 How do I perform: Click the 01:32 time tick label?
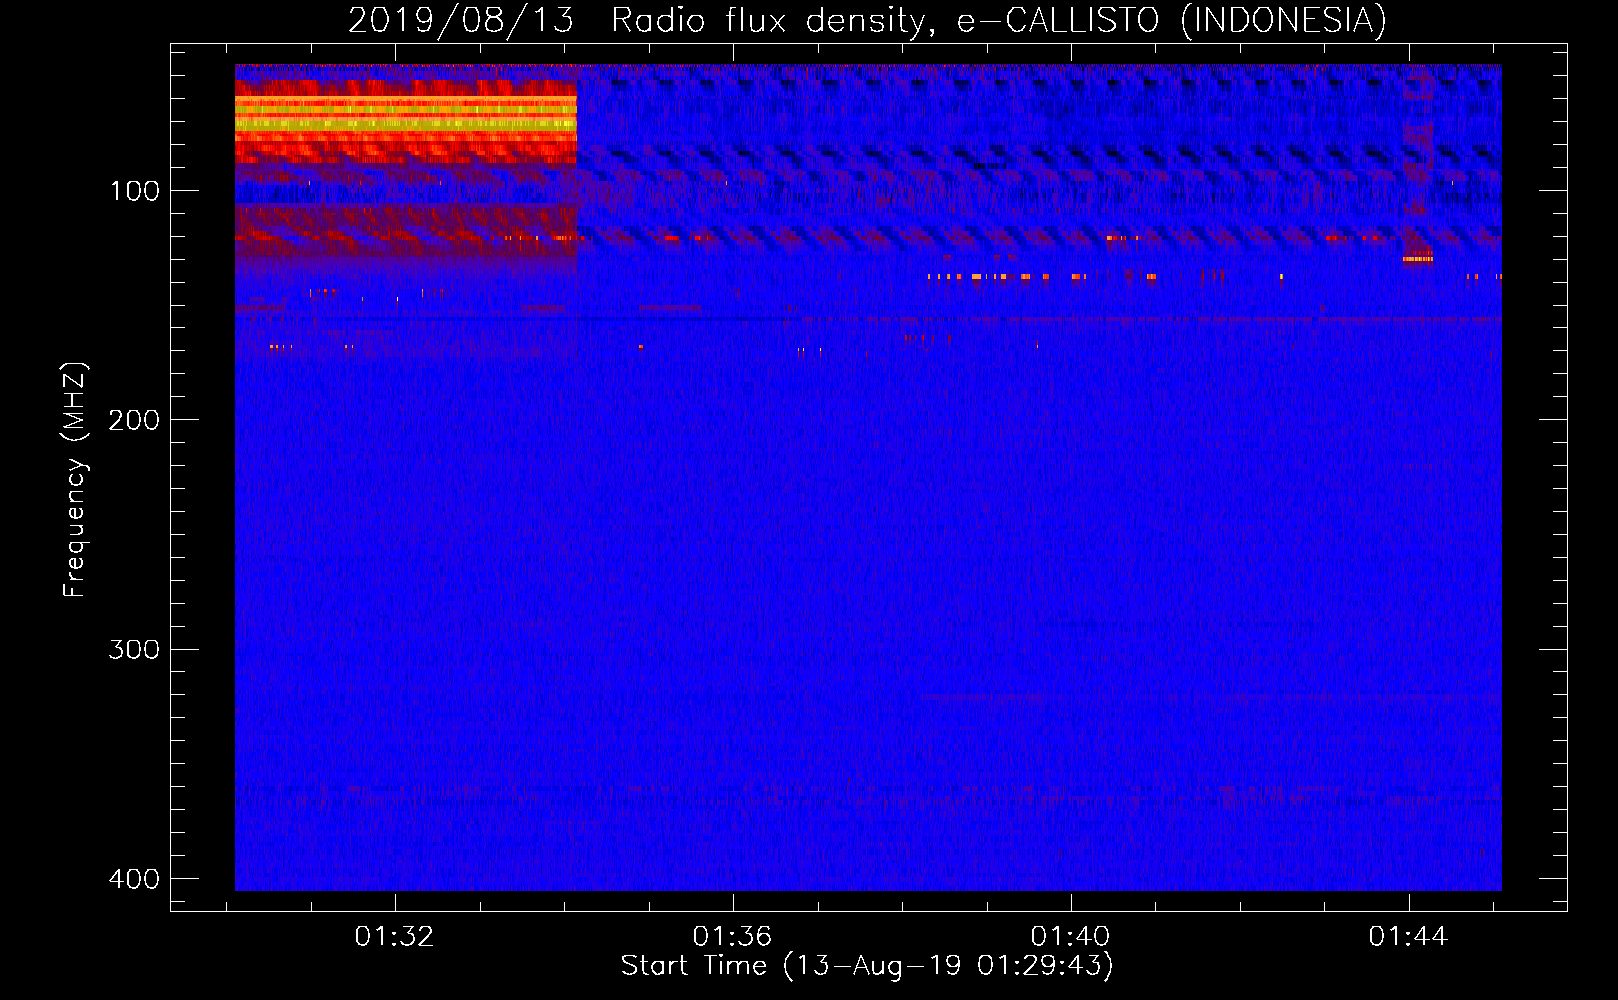(394, 936)
